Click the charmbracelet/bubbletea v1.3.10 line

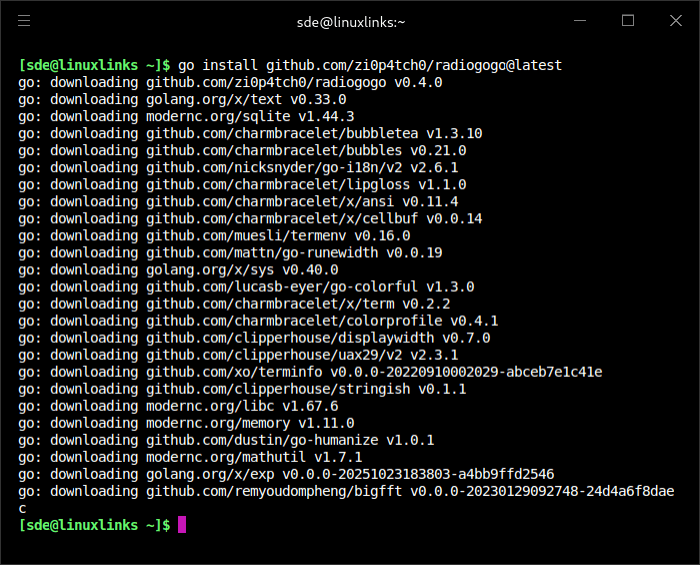click(250, 133)
